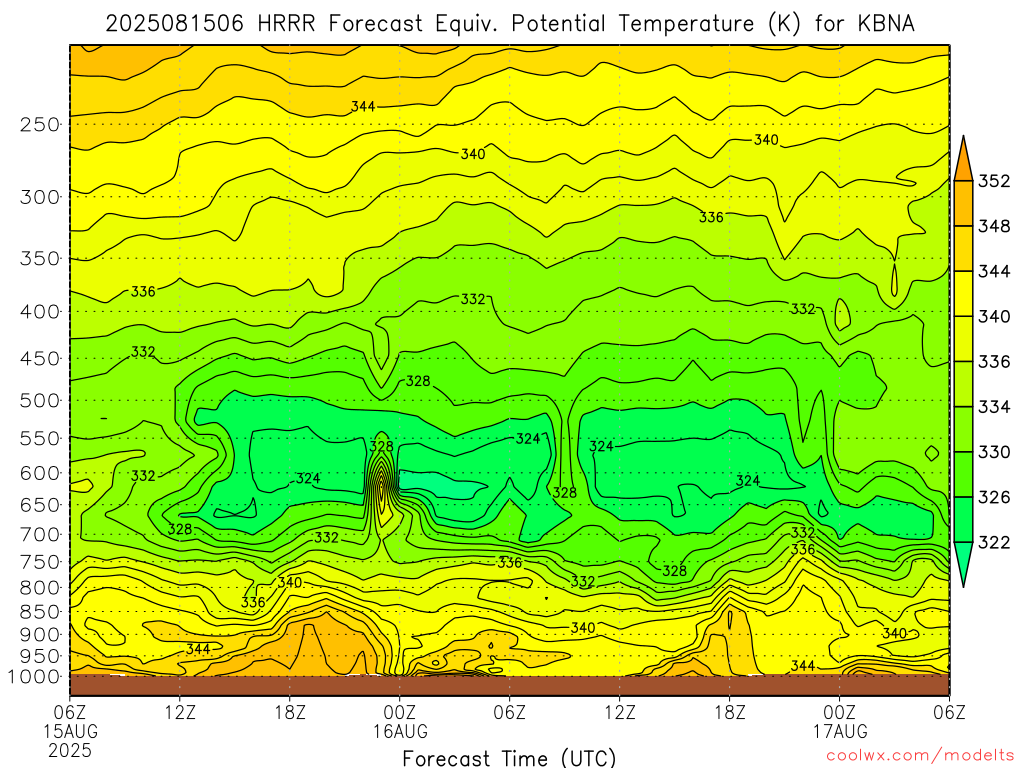Click the 400 pressure level label
Viewport: 1024px width, 768px height.
[40, 312]
